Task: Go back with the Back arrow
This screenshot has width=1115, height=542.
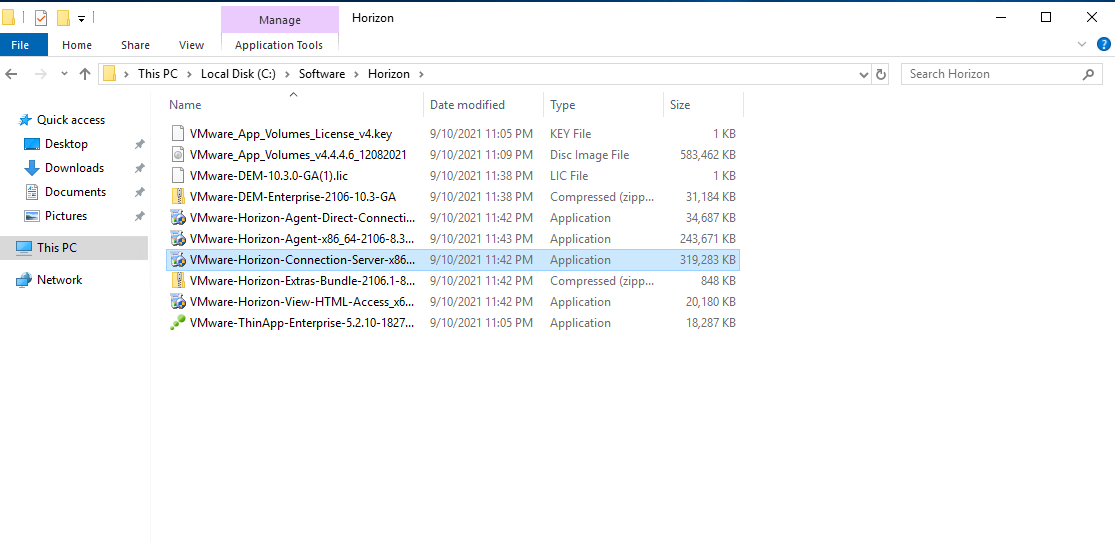Action: pos(11,74)
